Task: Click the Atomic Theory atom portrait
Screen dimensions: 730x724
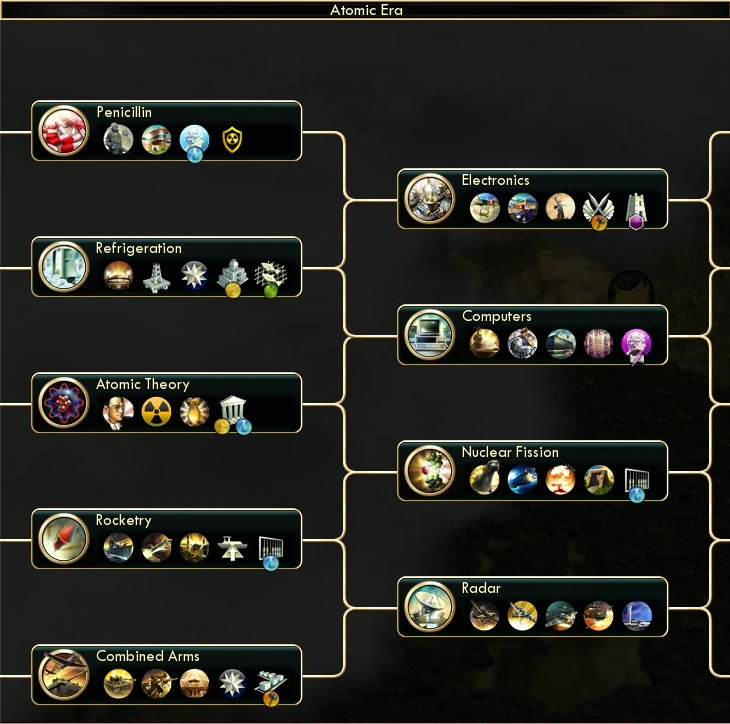Action: 63,402
